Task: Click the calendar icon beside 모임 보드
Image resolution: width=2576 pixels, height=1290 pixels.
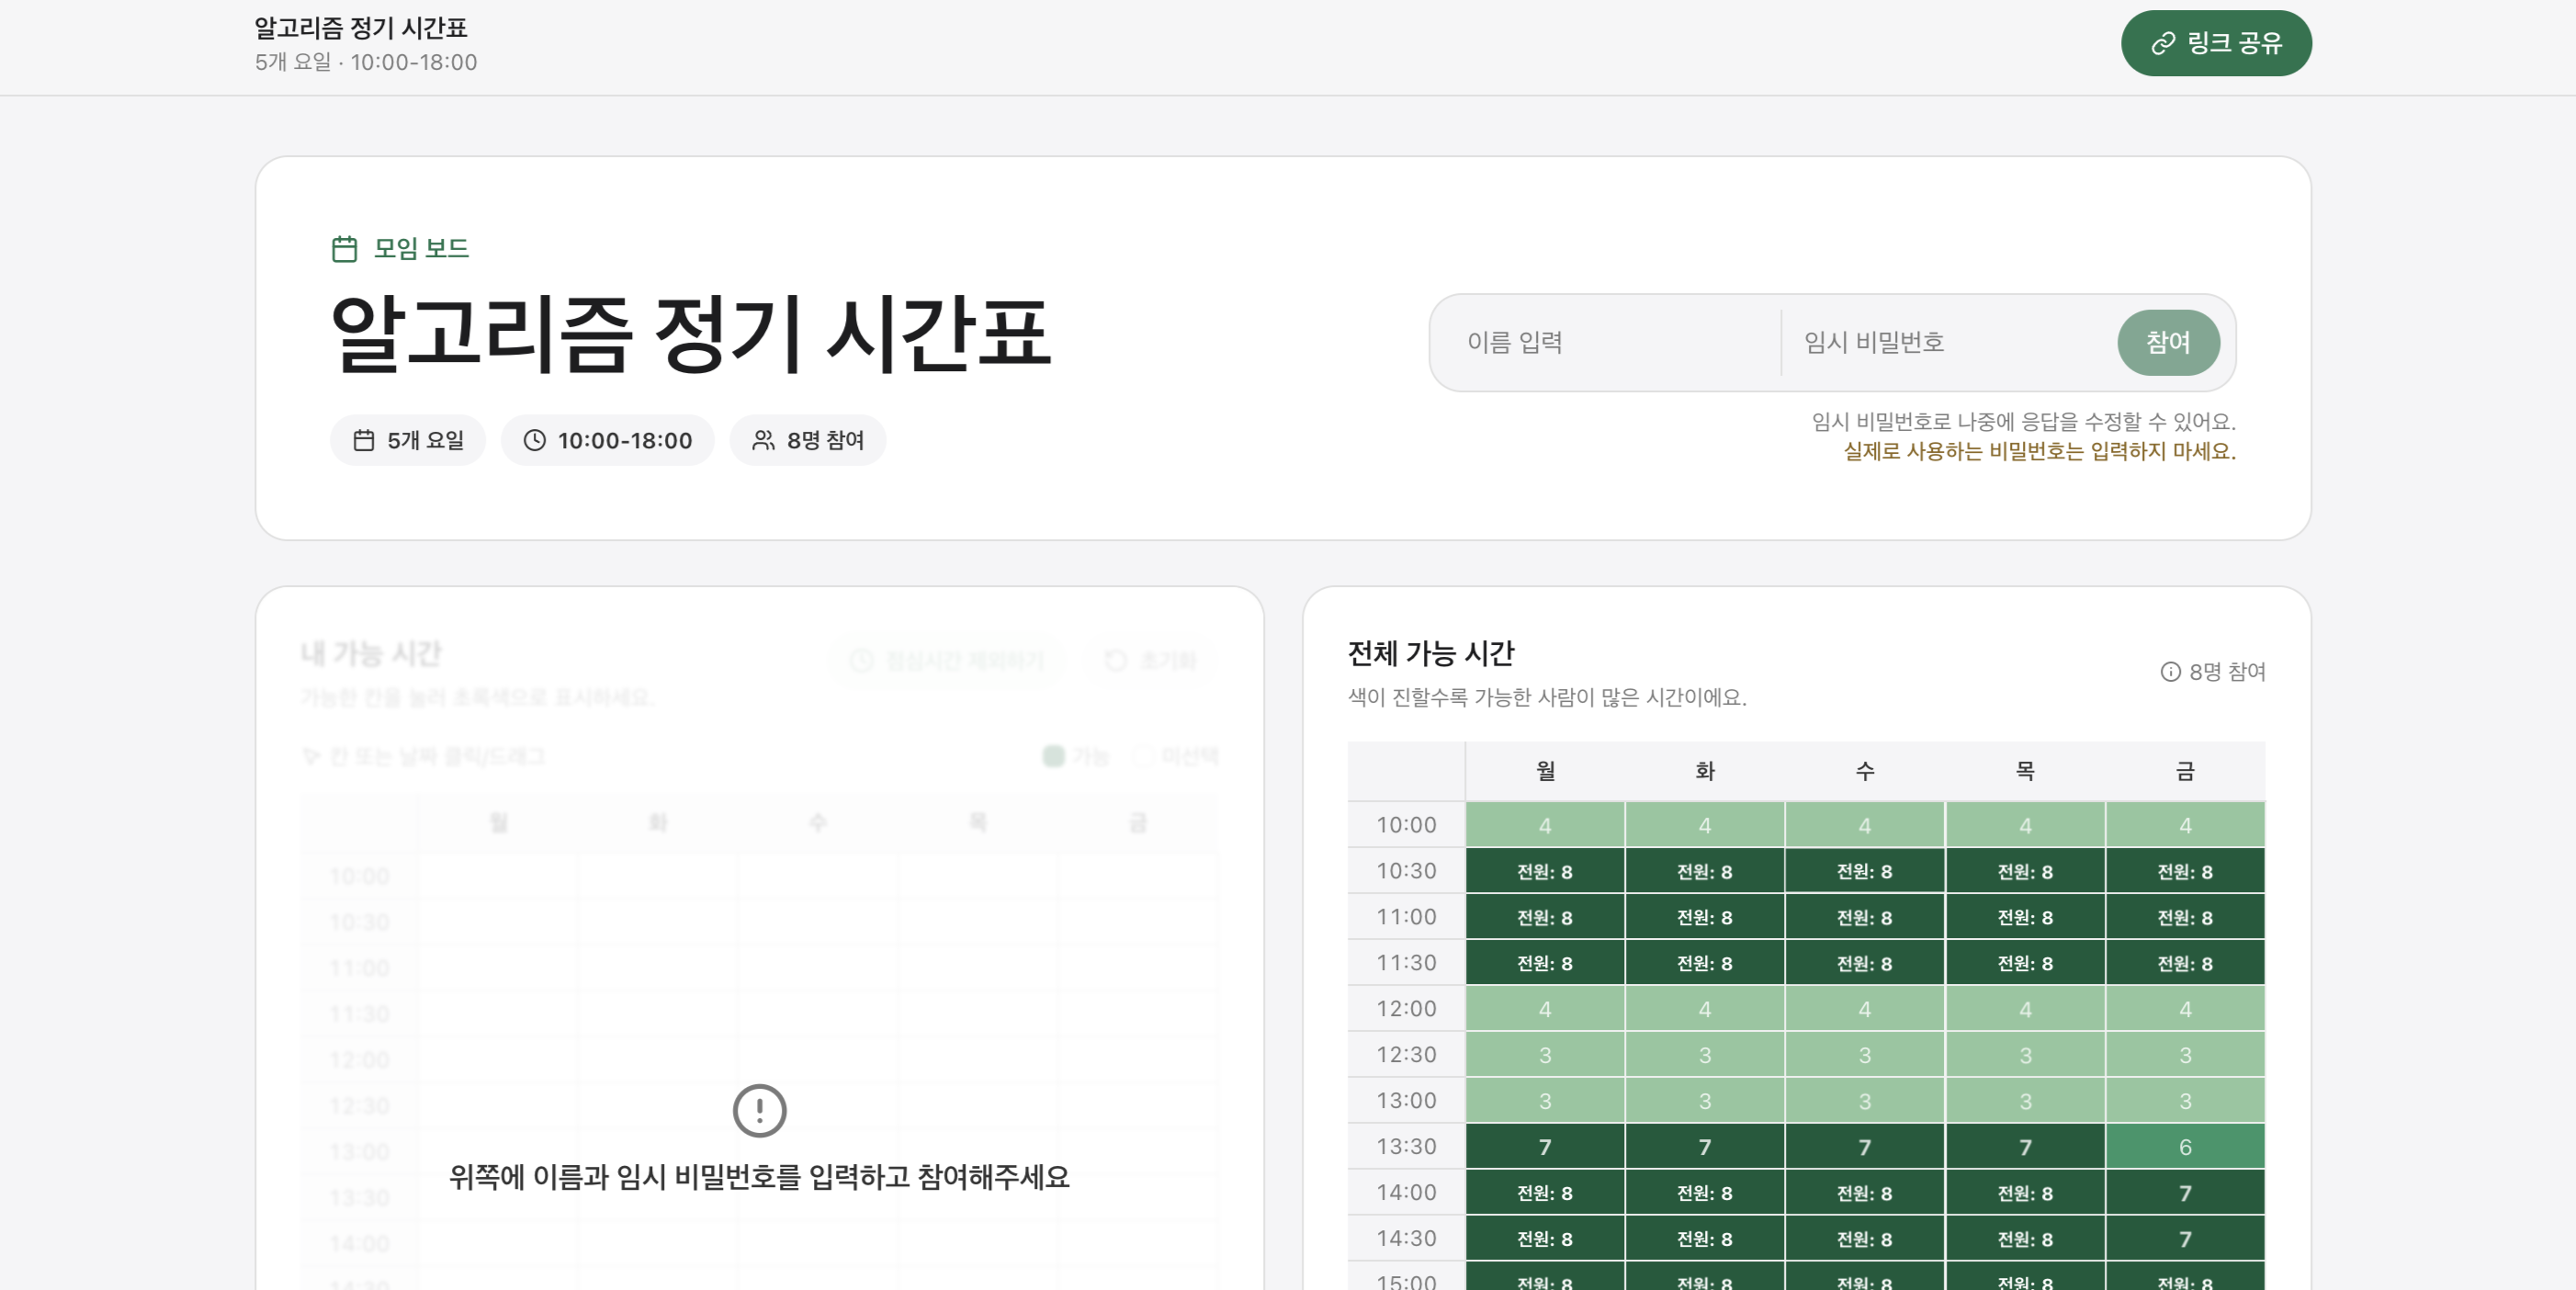Action: 344,249
